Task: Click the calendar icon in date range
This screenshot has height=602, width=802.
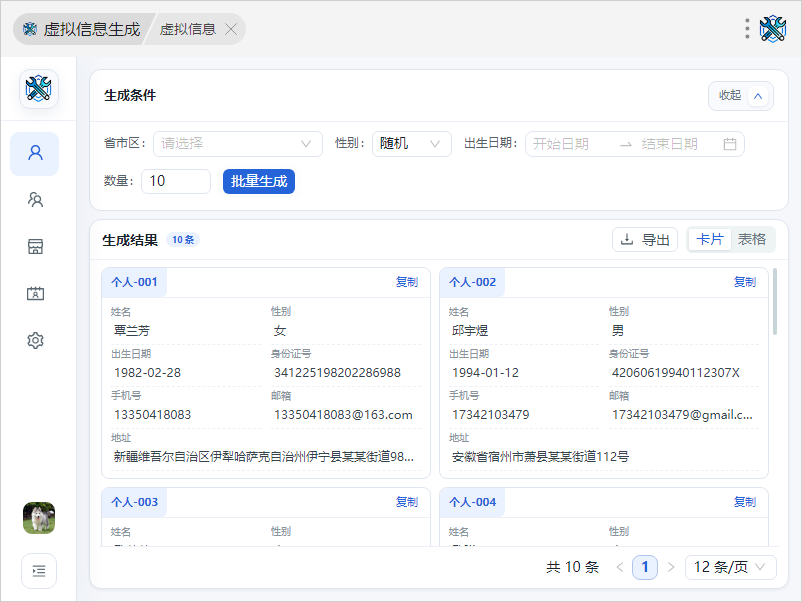Action: 730,144
